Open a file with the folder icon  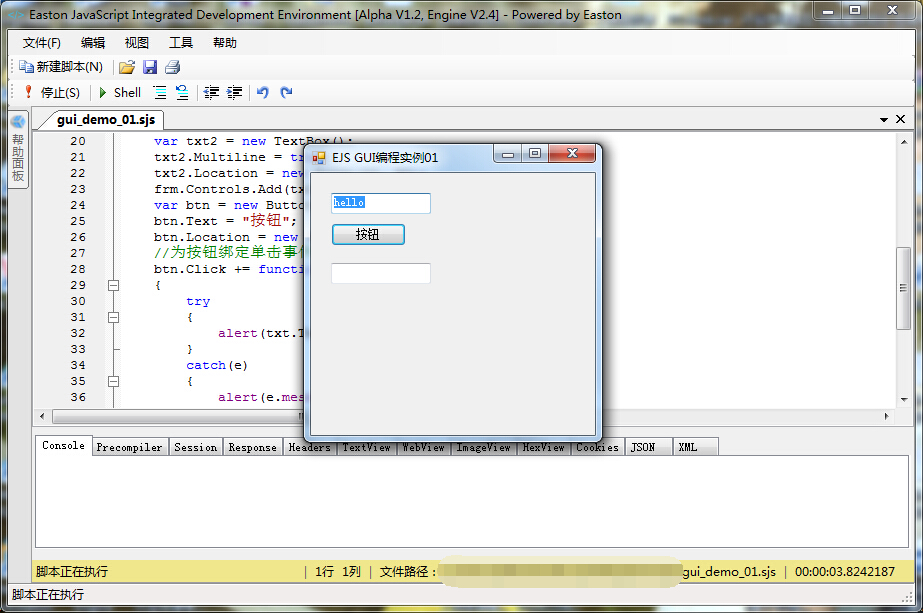point(127,67)
